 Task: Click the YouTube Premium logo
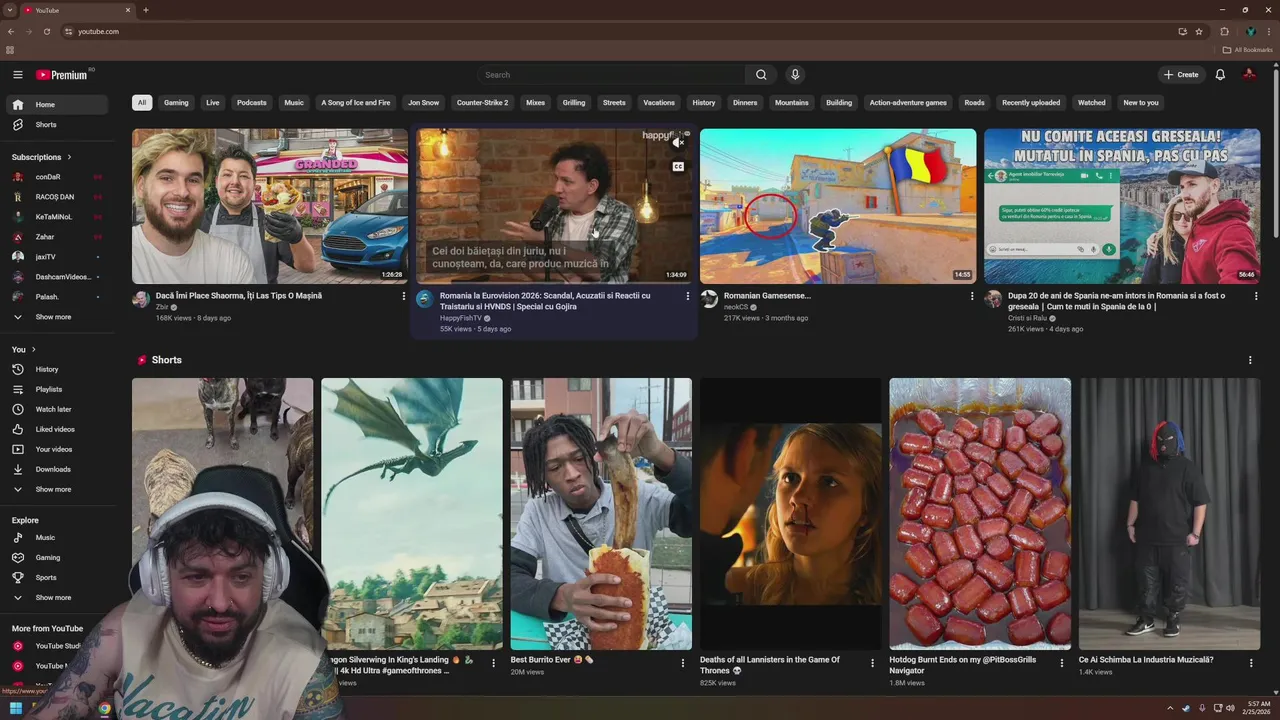click(x=63, y=75)
